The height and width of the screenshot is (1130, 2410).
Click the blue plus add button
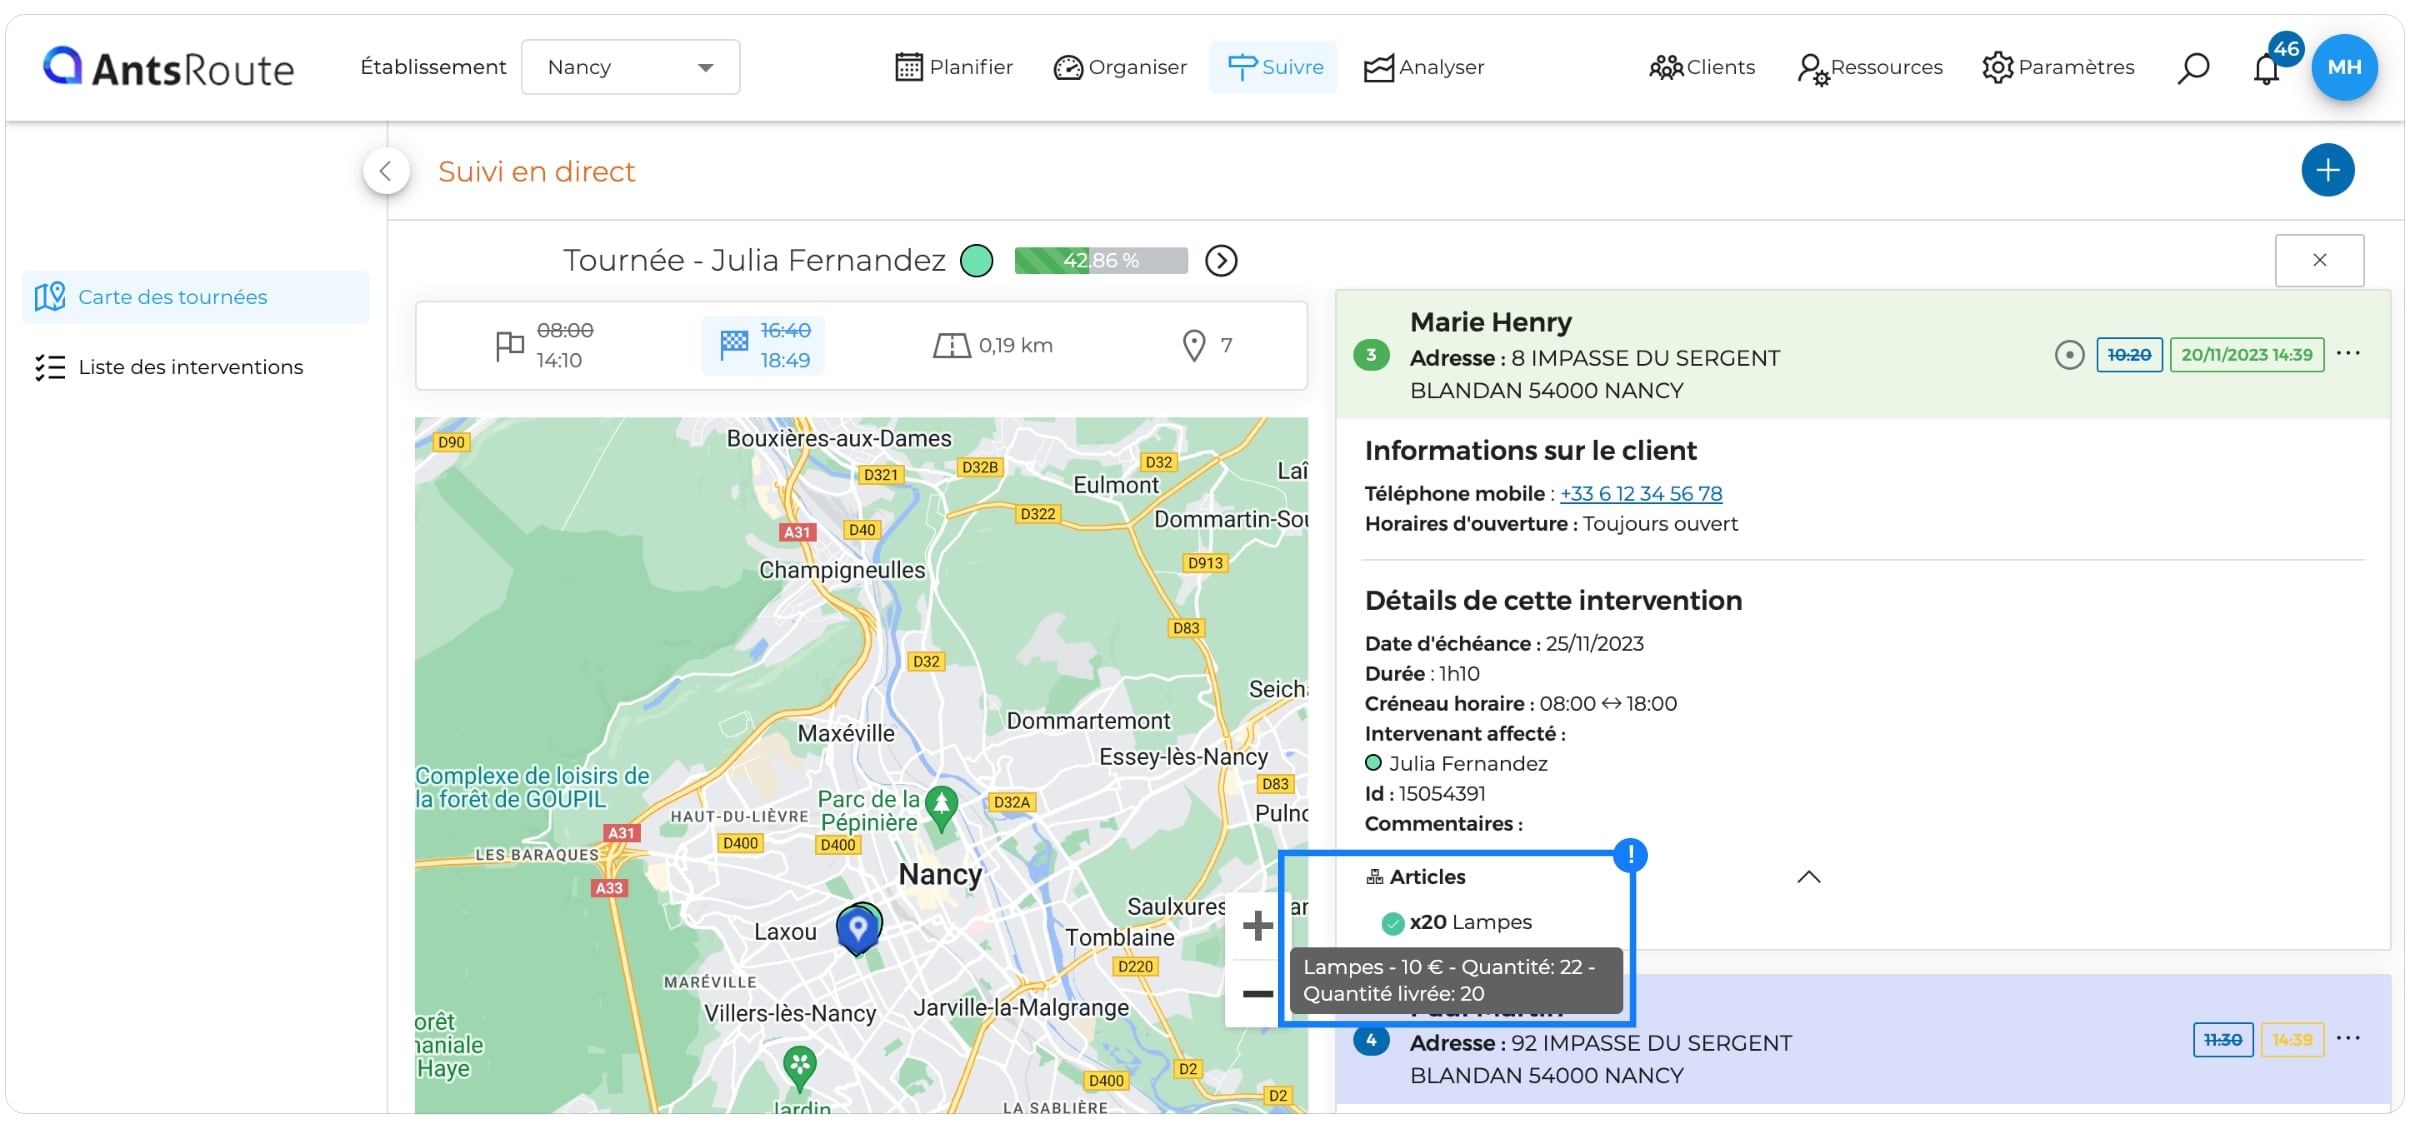(x=2328, y=170)
